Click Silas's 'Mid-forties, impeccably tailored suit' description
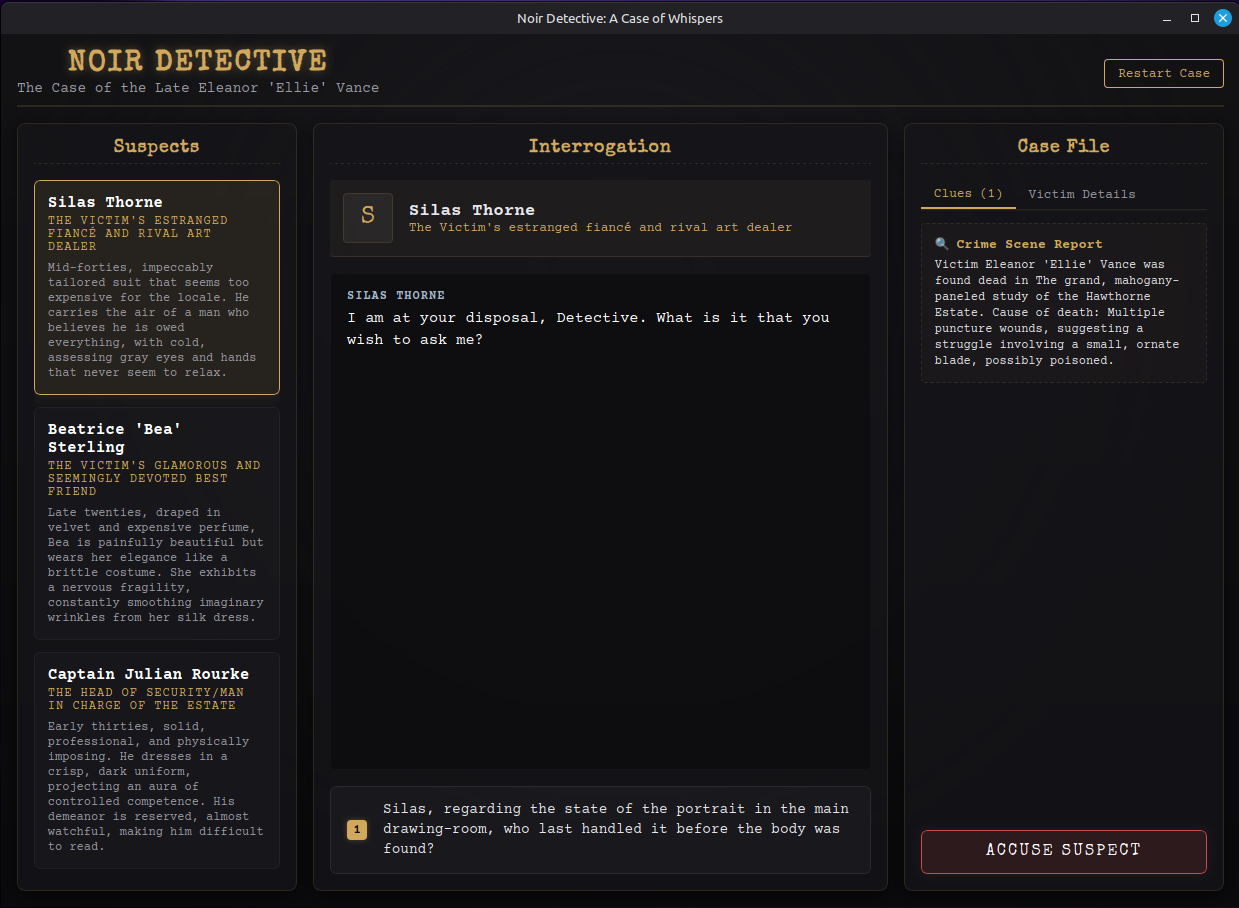This screenshot has width=1239, height=908. [x=152, y=320]
